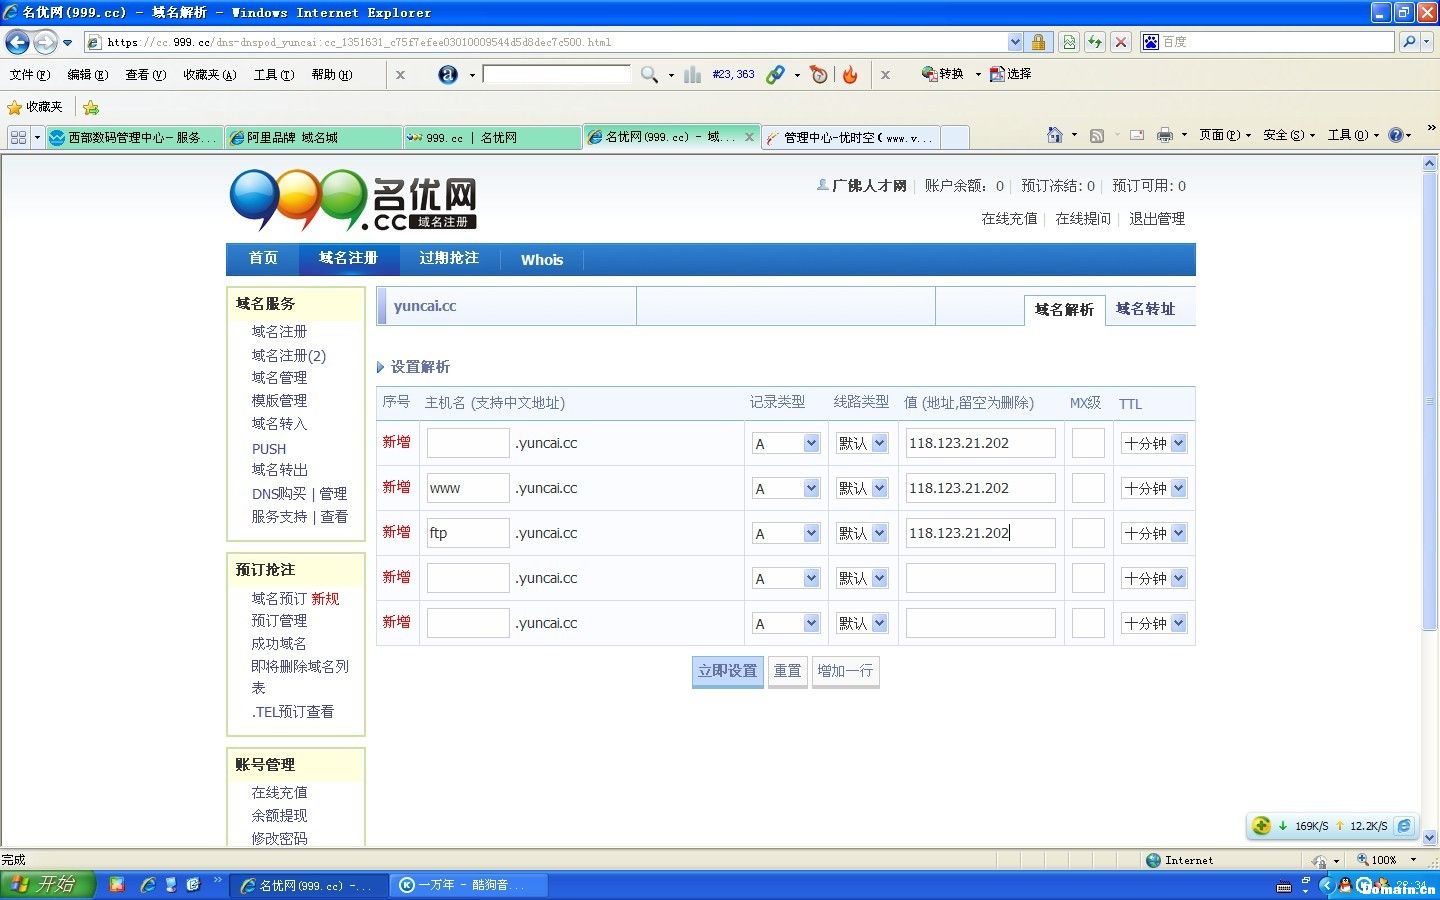The width and height of the screenshot is (1440, 900).
Task: Click the Favorites (收藏夹) star button
Action: tap(35, 107)
